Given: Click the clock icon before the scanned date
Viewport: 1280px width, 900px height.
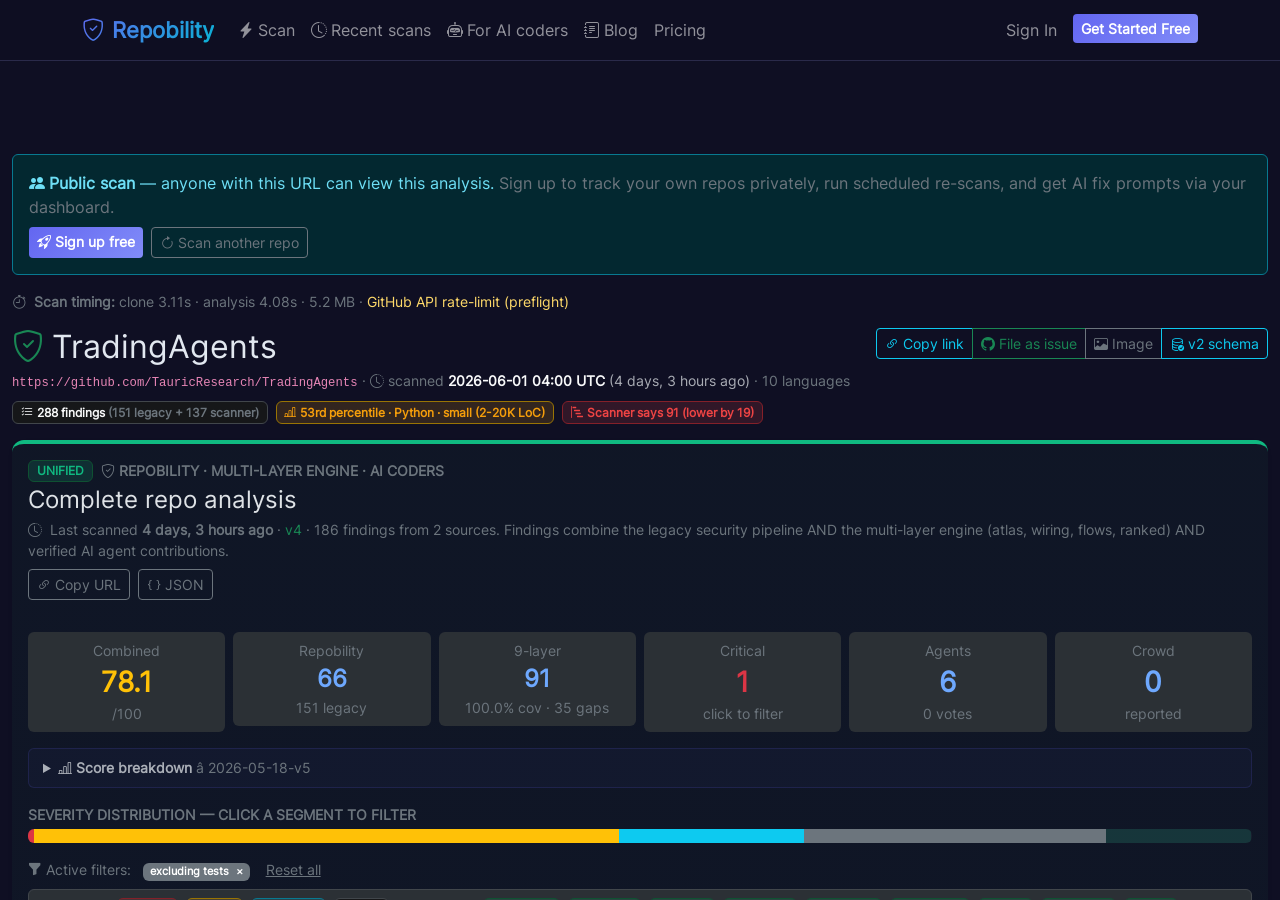Looking at the screenshot, I should click(377, 381).
